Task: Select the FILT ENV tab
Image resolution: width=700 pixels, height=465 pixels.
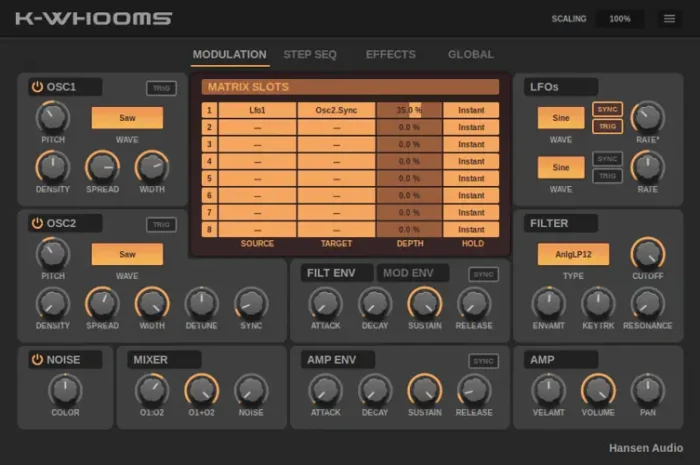Action: point(337,273)
